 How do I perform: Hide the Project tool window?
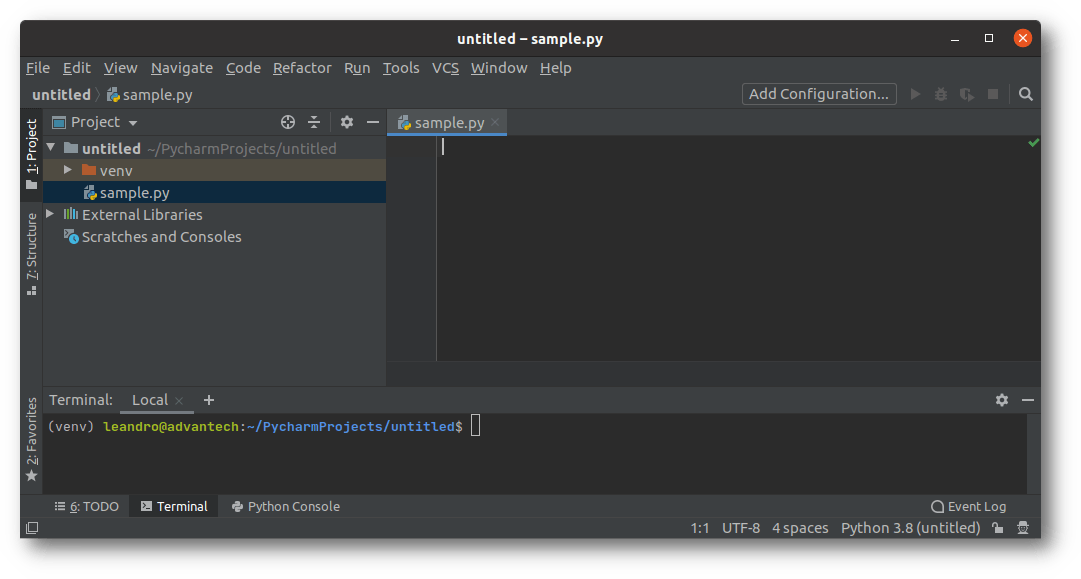click(x=373, y=121)
